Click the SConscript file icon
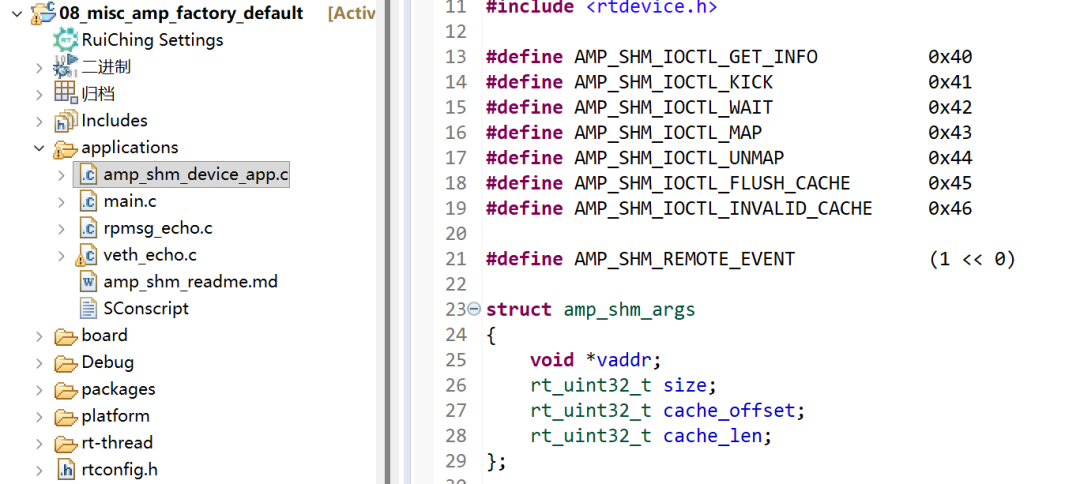Viewport: 1080px width, 484px height. [x=88, y=309]
